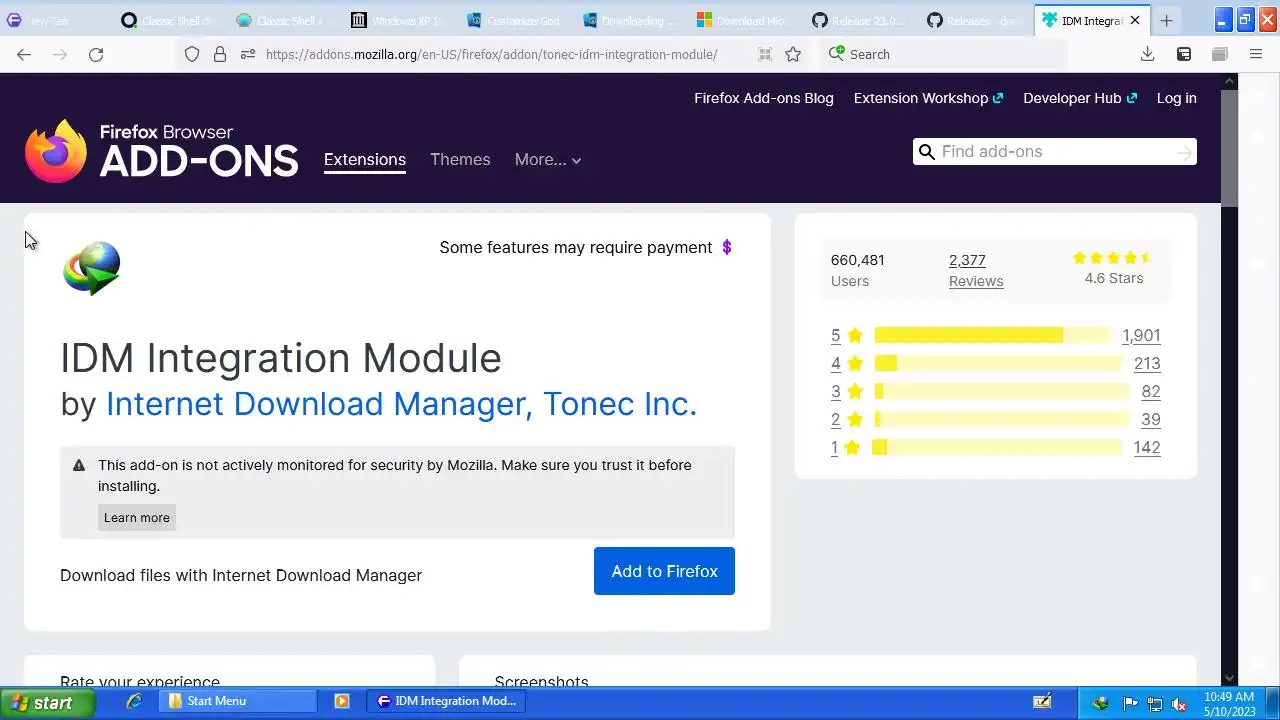
Task: Focus the browser Search box
Action: (945, 55)
